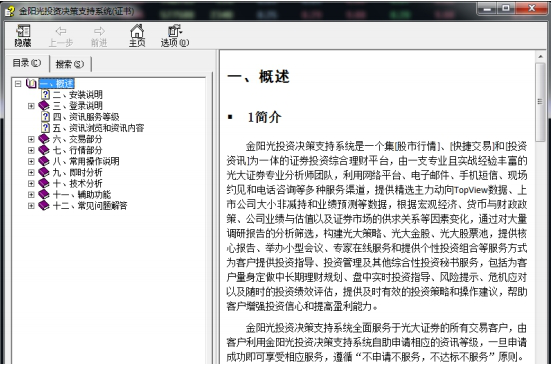Switch to the 目录(C) tab

tap(27, 63)
